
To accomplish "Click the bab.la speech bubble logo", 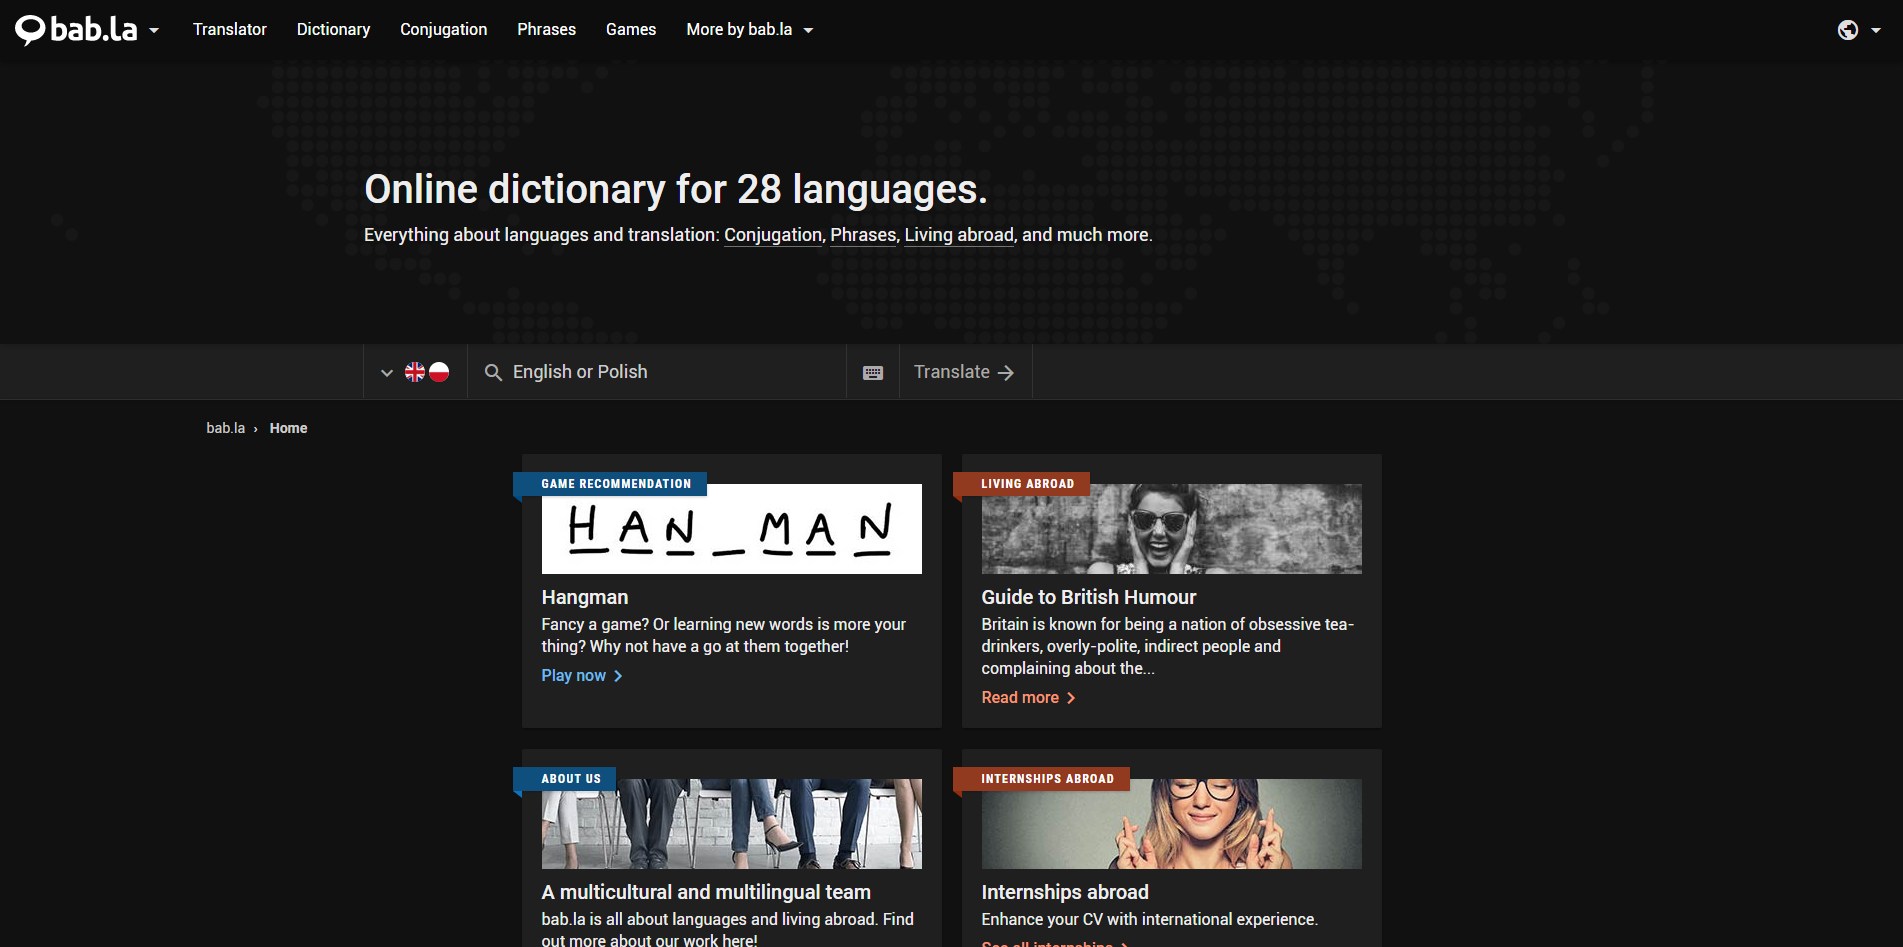I will click(76, 30).
